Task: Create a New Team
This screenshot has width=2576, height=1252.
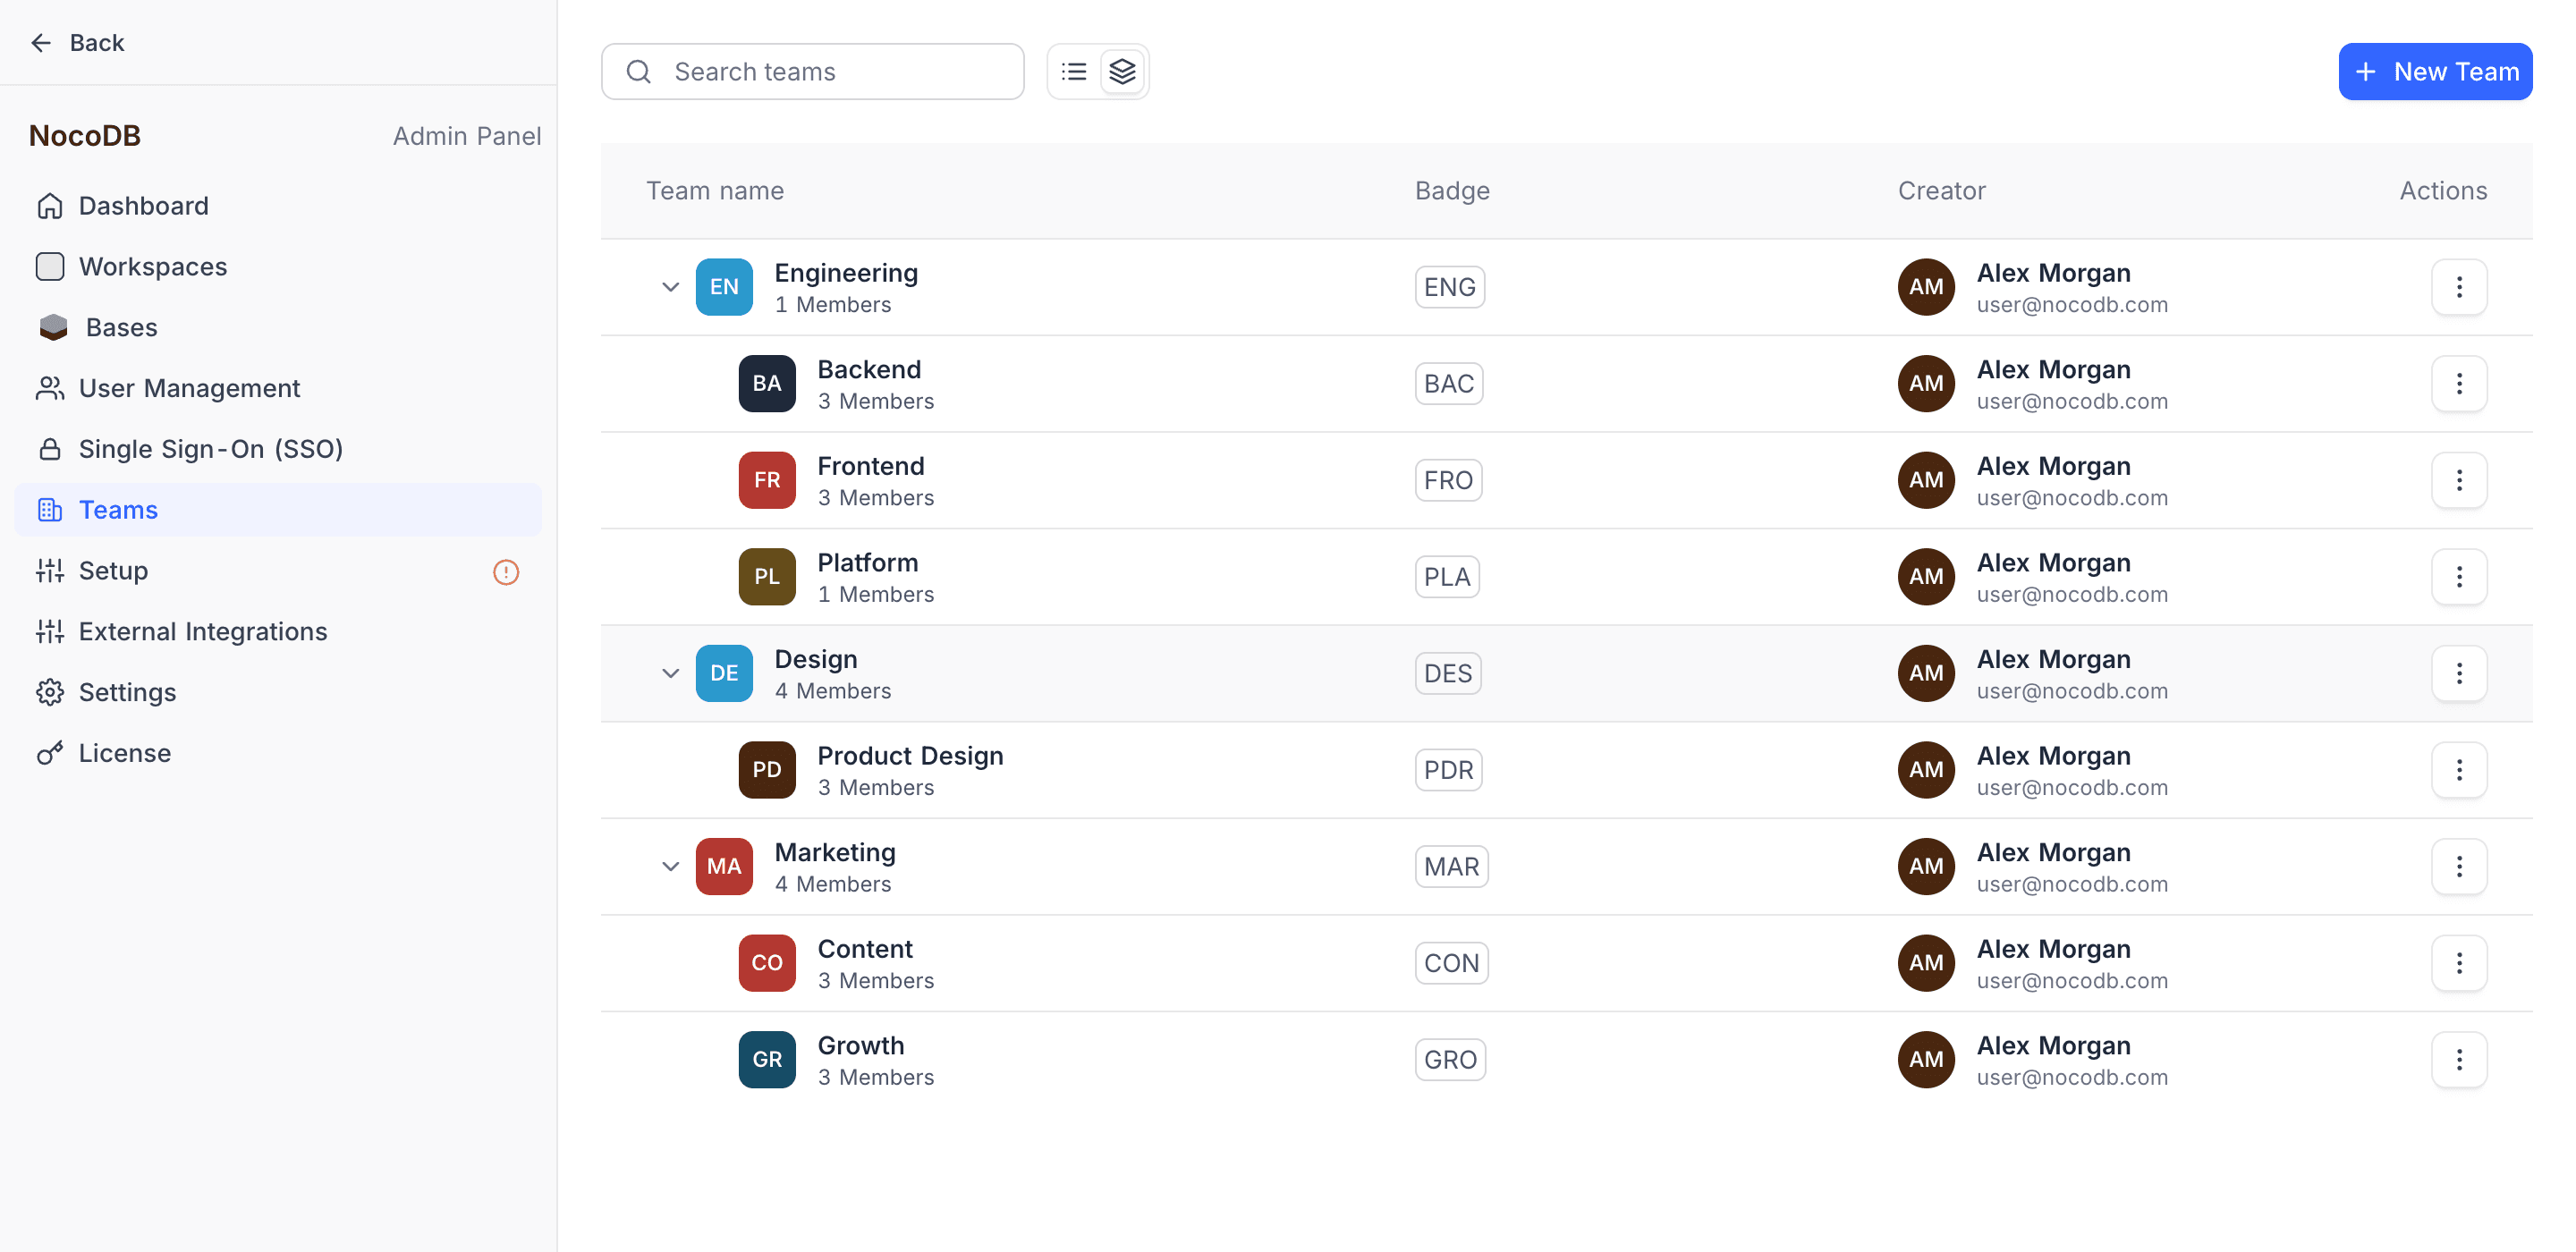Action: tap(2434, 72)
